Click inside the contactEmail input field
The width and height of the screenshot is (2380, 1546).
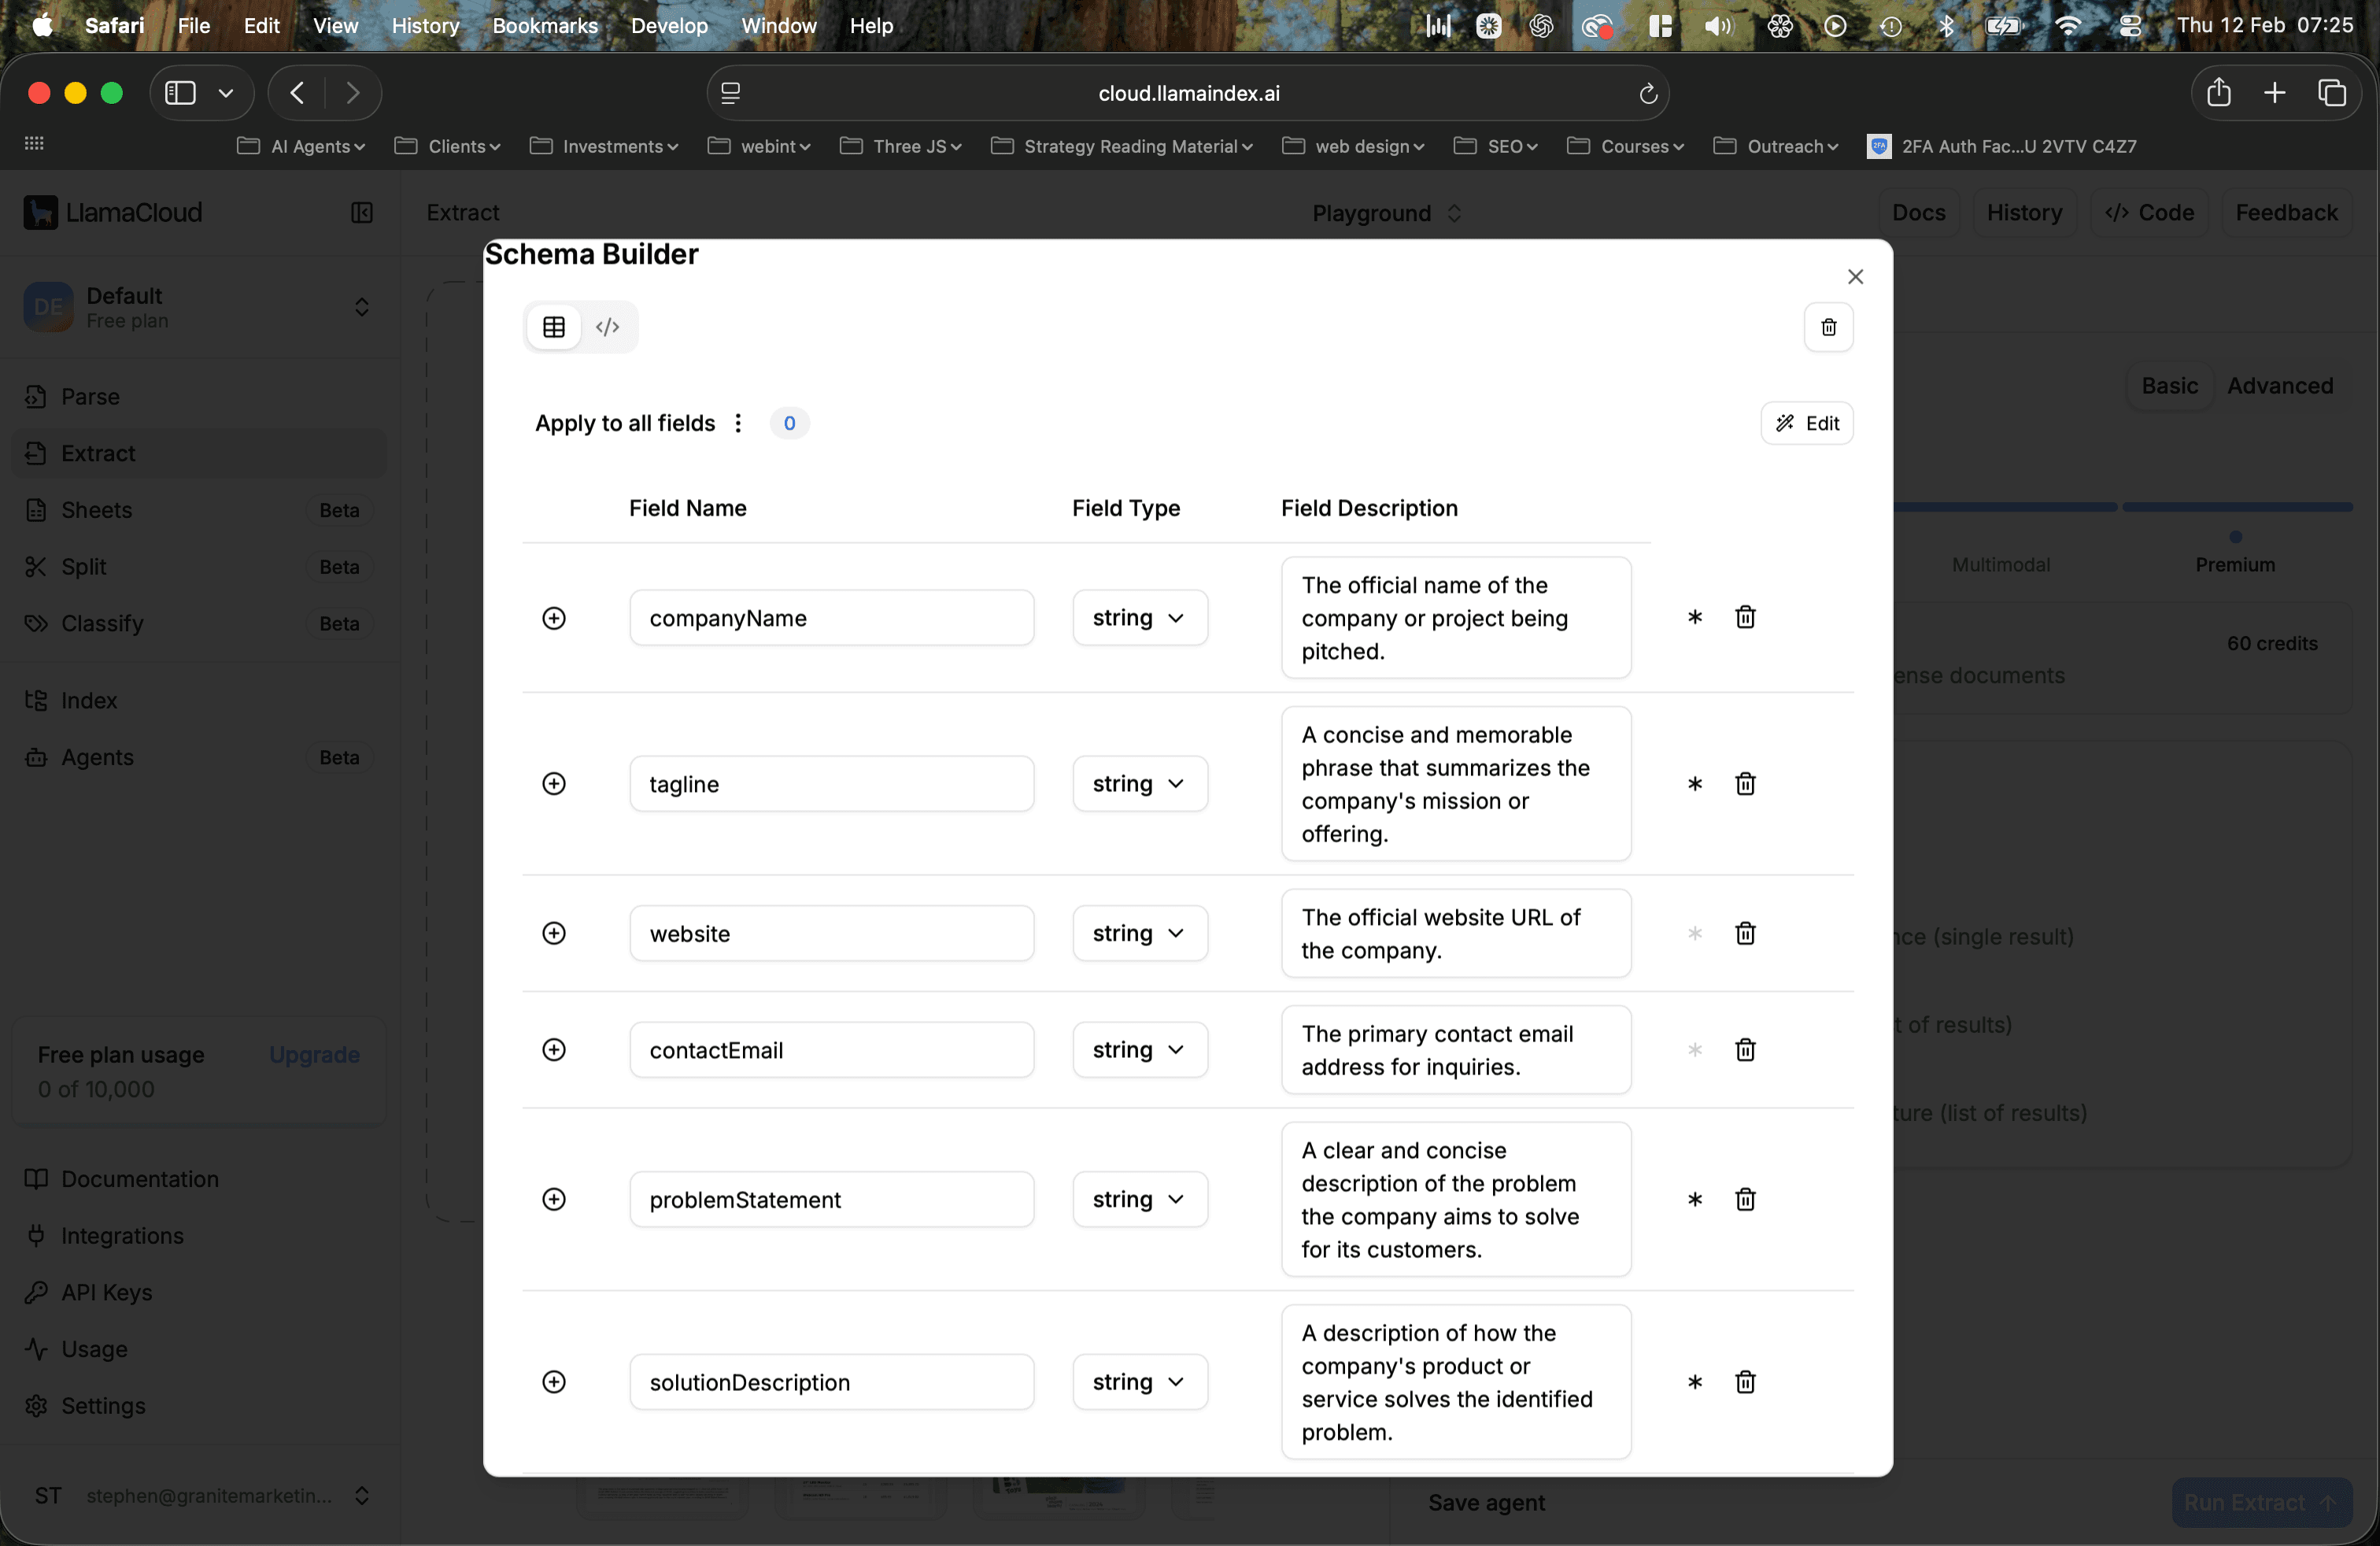pyautogui.click(x=832, y=1049)
